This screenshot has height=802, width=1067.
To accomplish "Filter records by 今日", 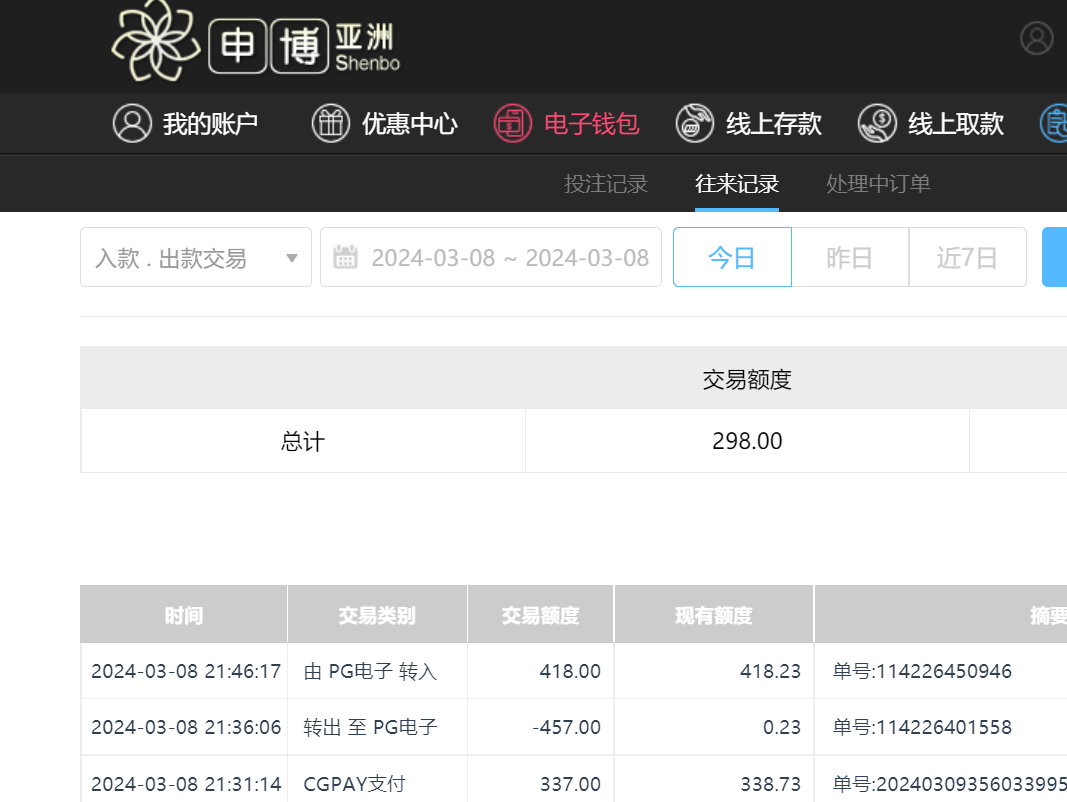I will coord(732,257).
